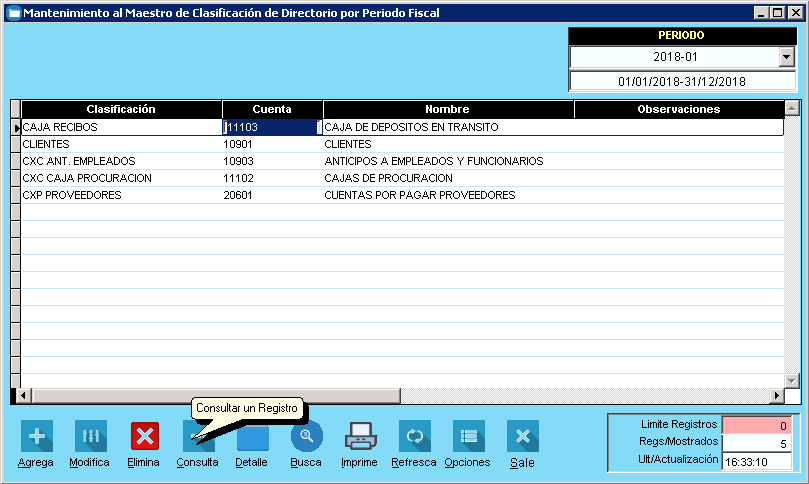Click the Agrega plus icon
Screen dimensions: 809x484
click(x=37, y=436)
